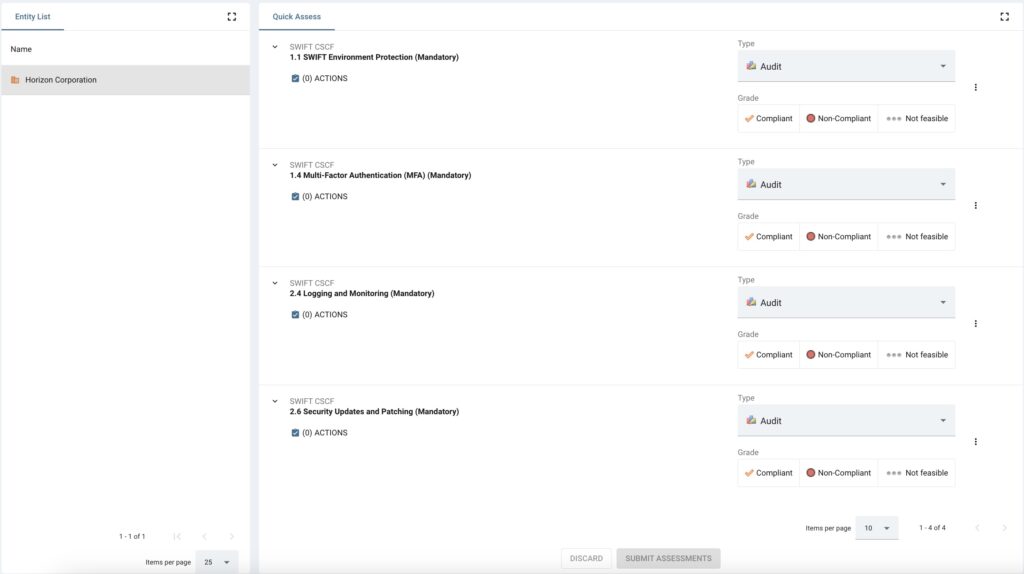This screenshot has height=574, width=1024.
Task: Open more options for Logging and Monitoring
Action: [976, 324]
